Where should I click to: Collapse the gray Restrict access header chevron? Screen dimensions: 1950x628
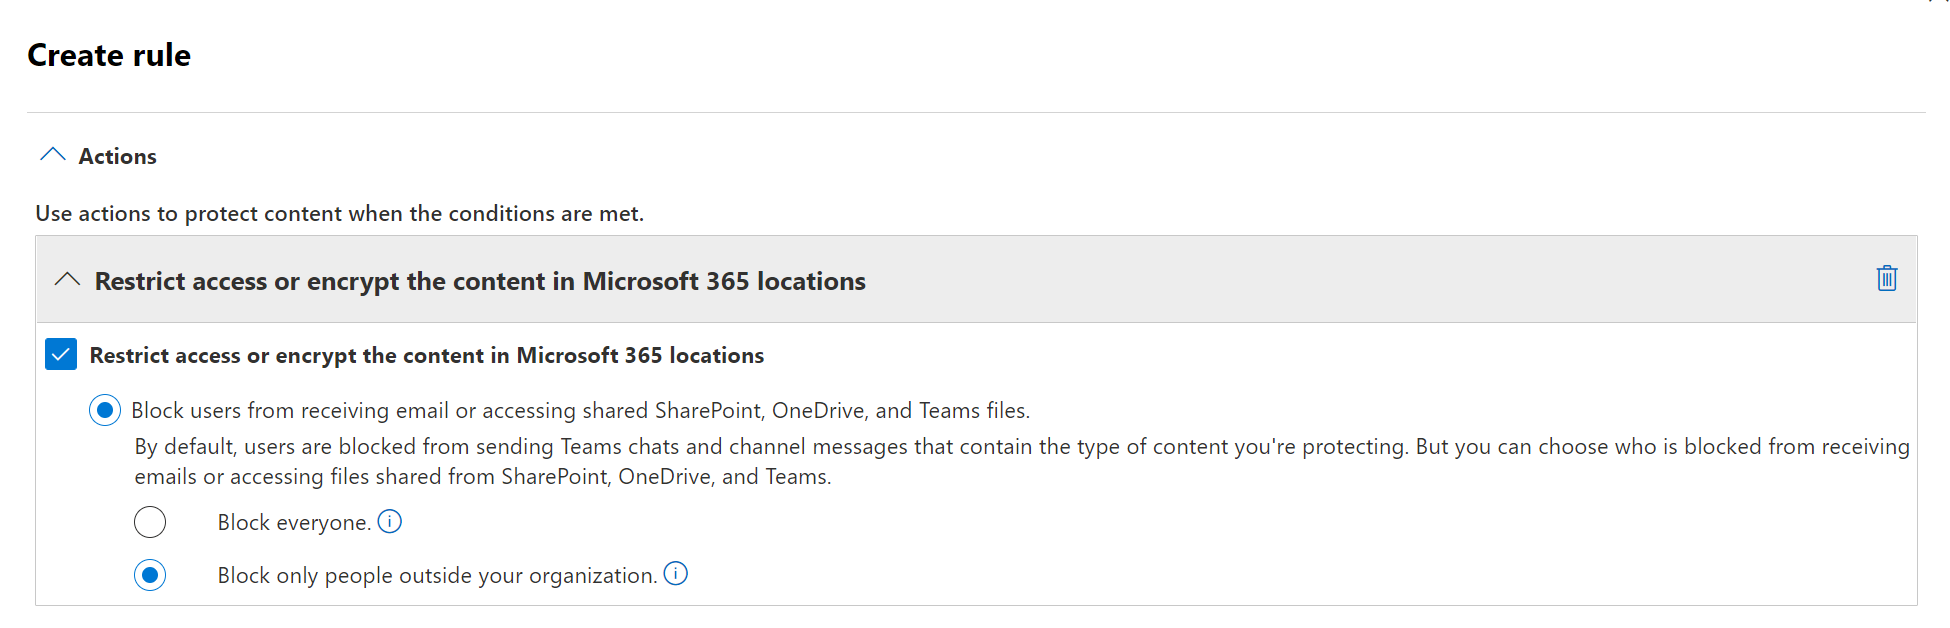(x=67, y=280)
